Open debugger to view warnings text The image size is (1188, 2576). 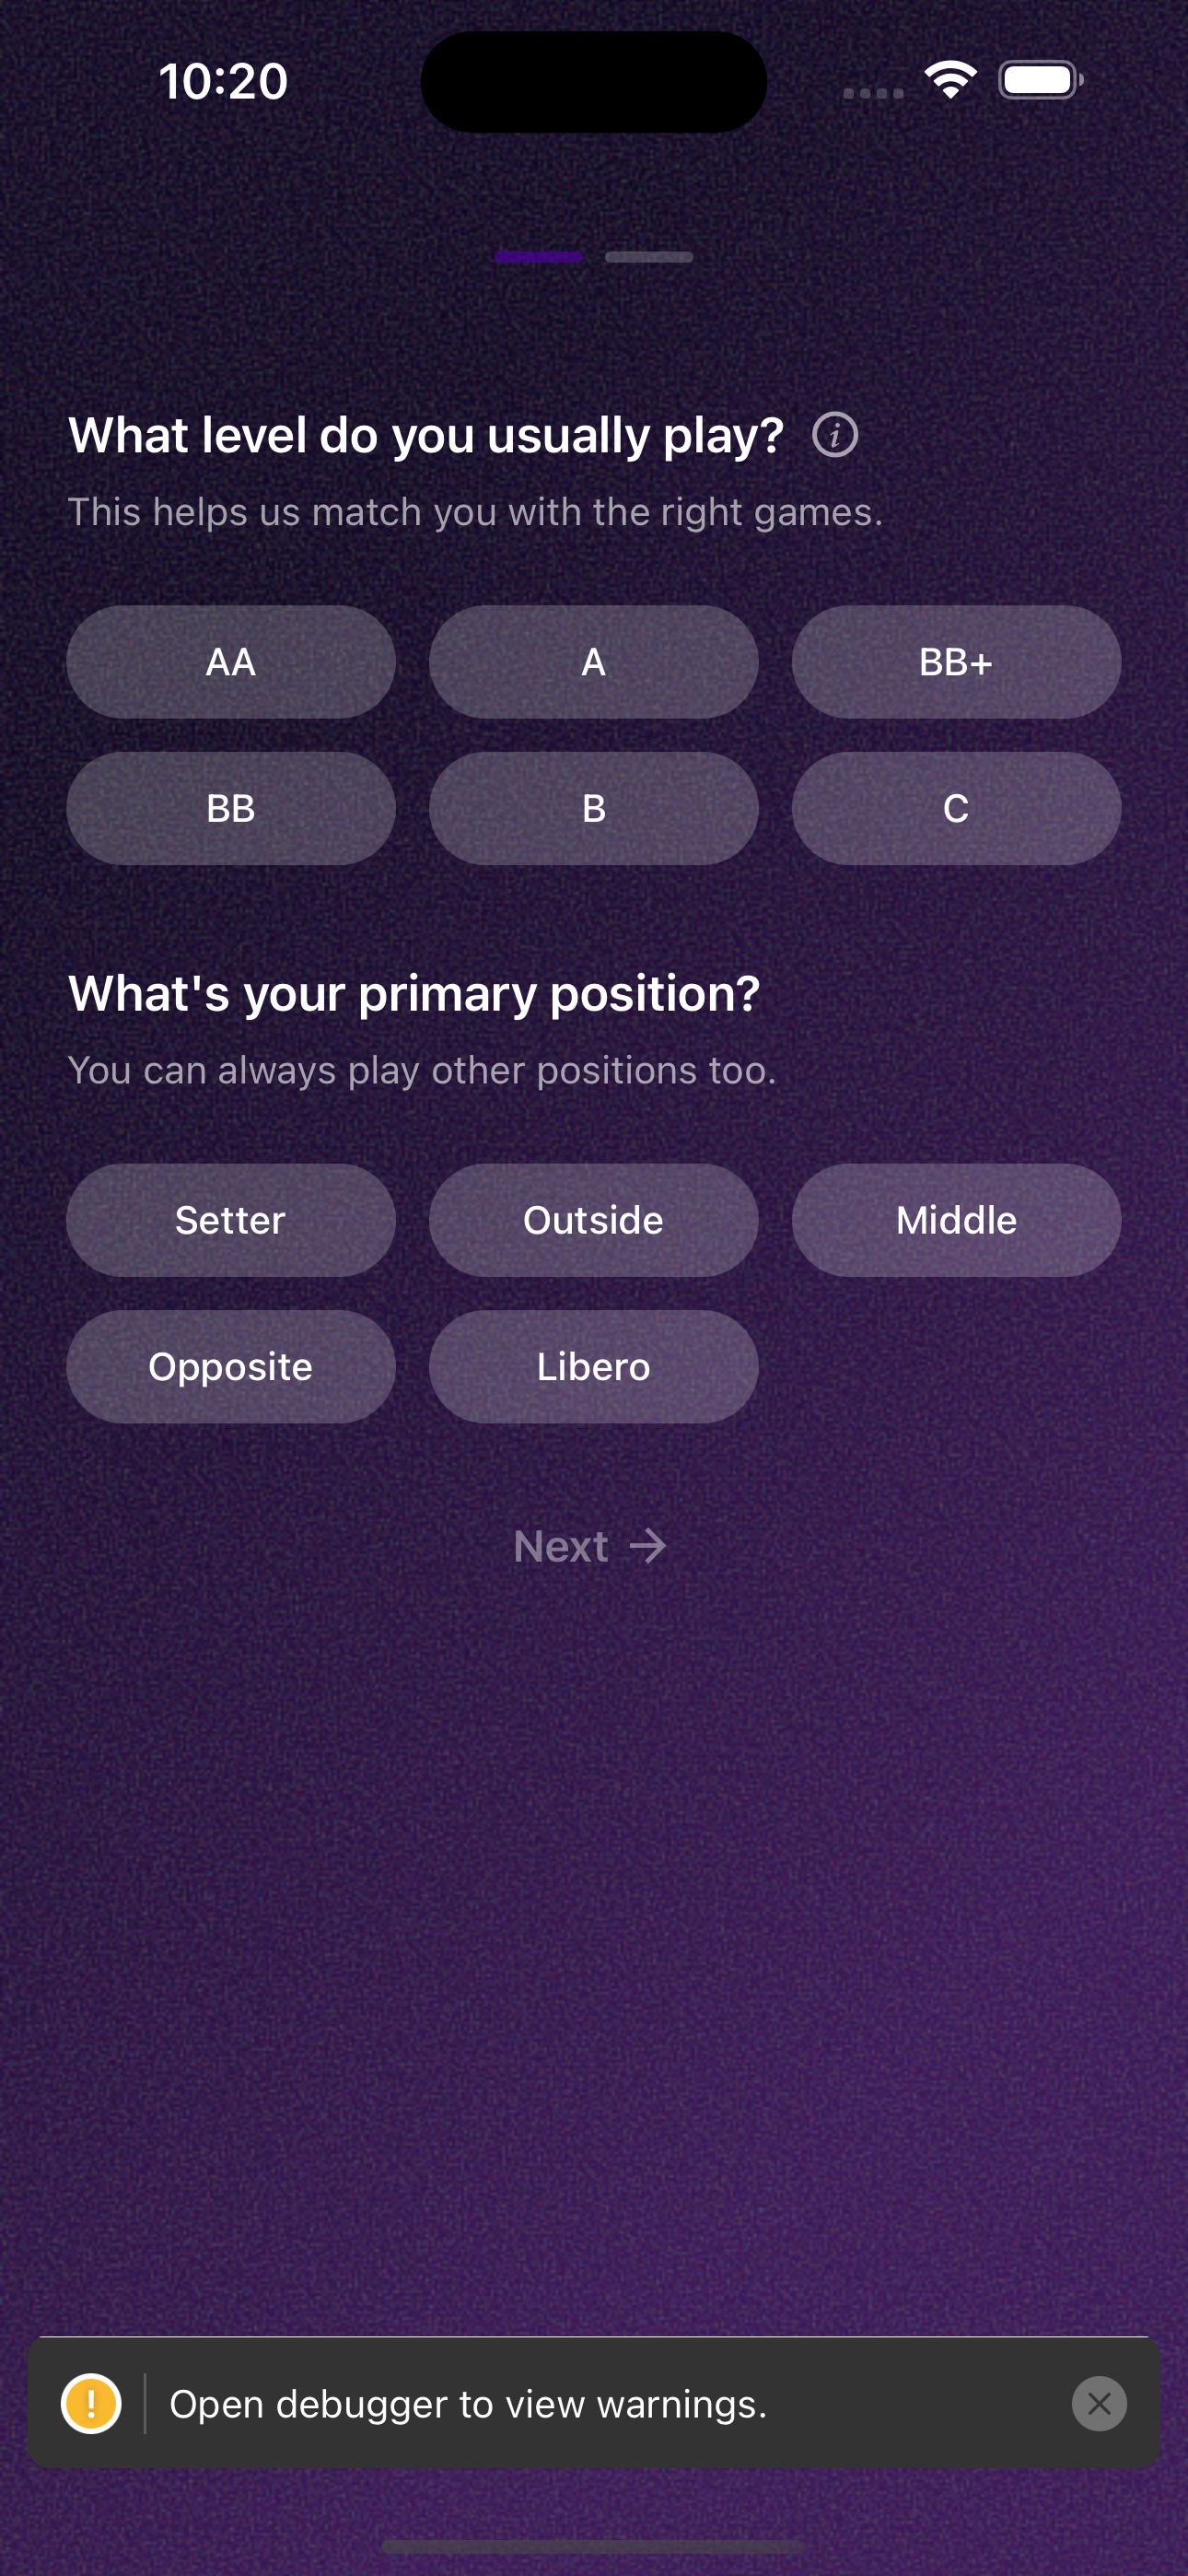point(468,2404)
